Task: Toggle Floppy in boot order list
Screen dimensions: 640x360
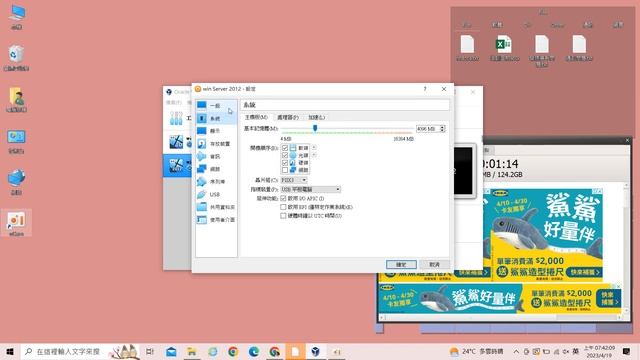Action: [285, 148]
